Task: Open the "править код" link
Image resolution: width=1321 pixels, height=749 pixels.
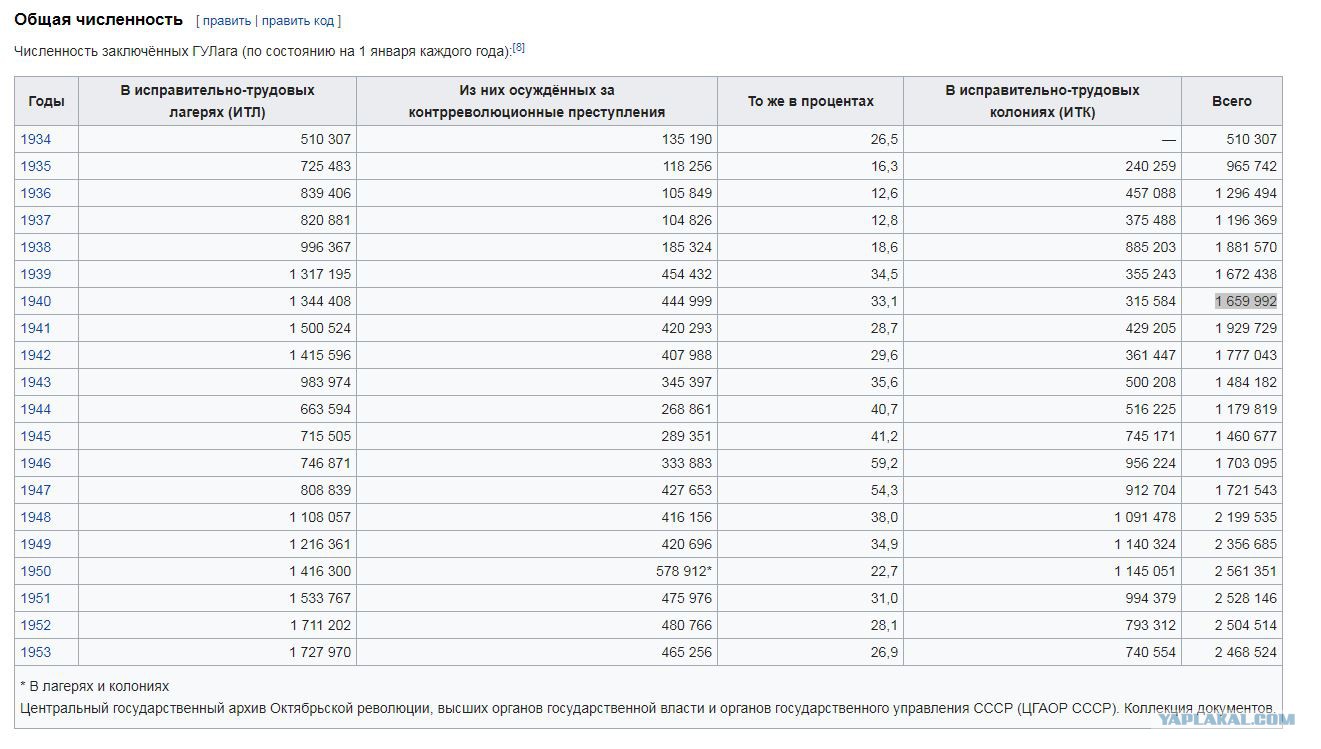Action: 298,21
